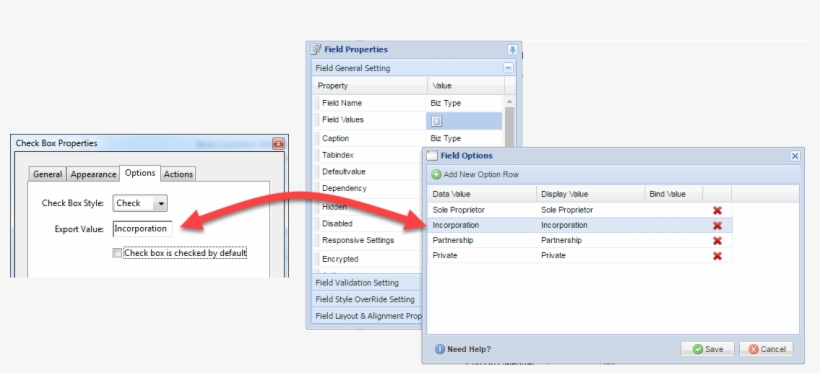The image size is (820, 373).
Task: Click the Export Value input field
Action: click(143, 229)
